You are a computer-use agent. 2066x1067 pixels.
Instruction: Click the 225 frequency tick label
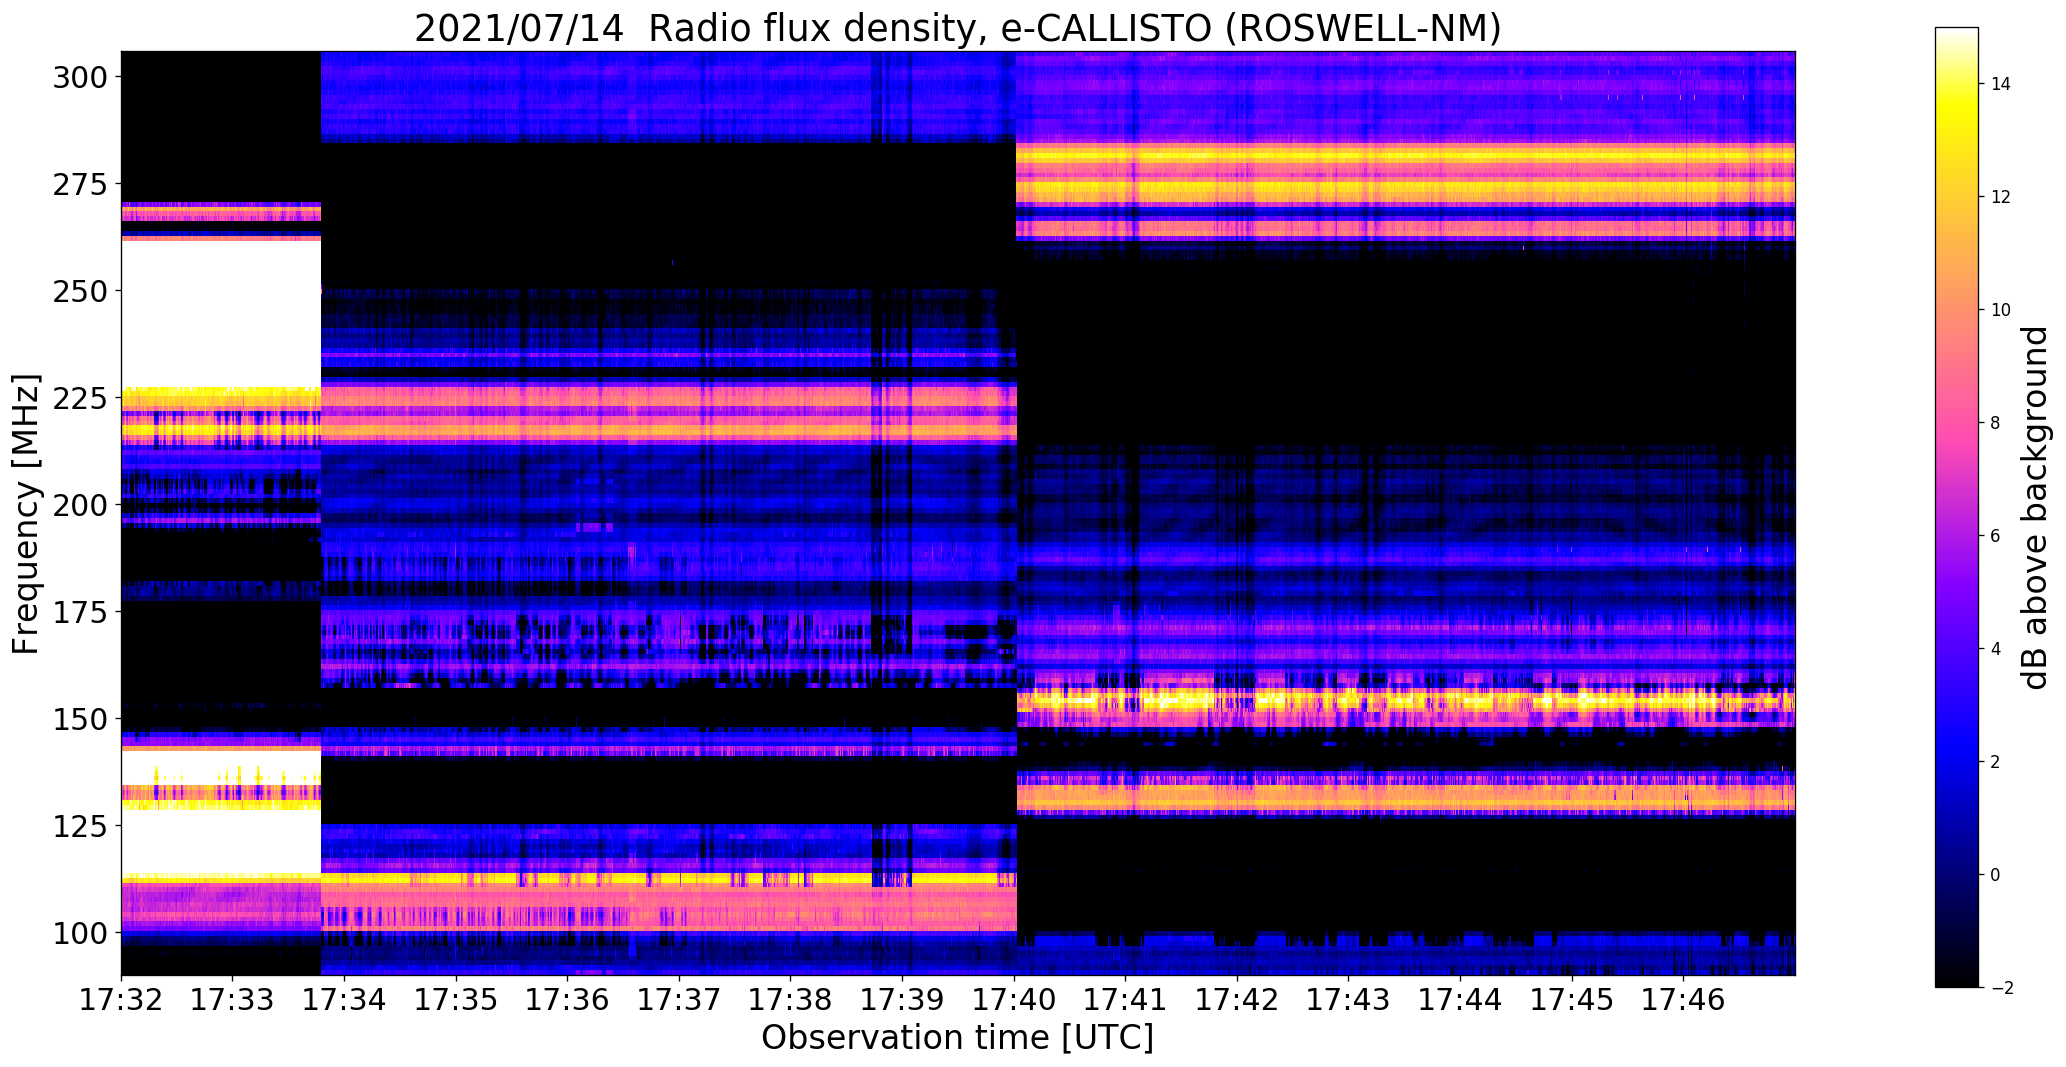pyautogui.click(x=80, y=398)
